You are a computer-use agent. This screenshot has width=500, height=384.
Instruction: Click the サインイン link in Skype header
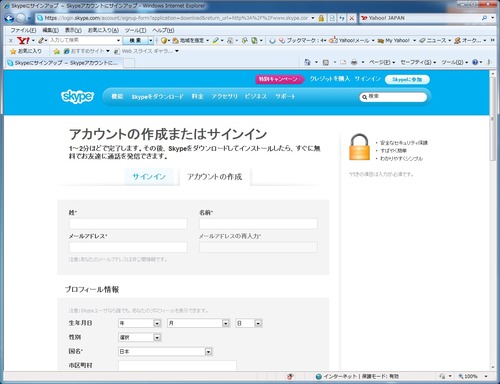coord(367,79)
